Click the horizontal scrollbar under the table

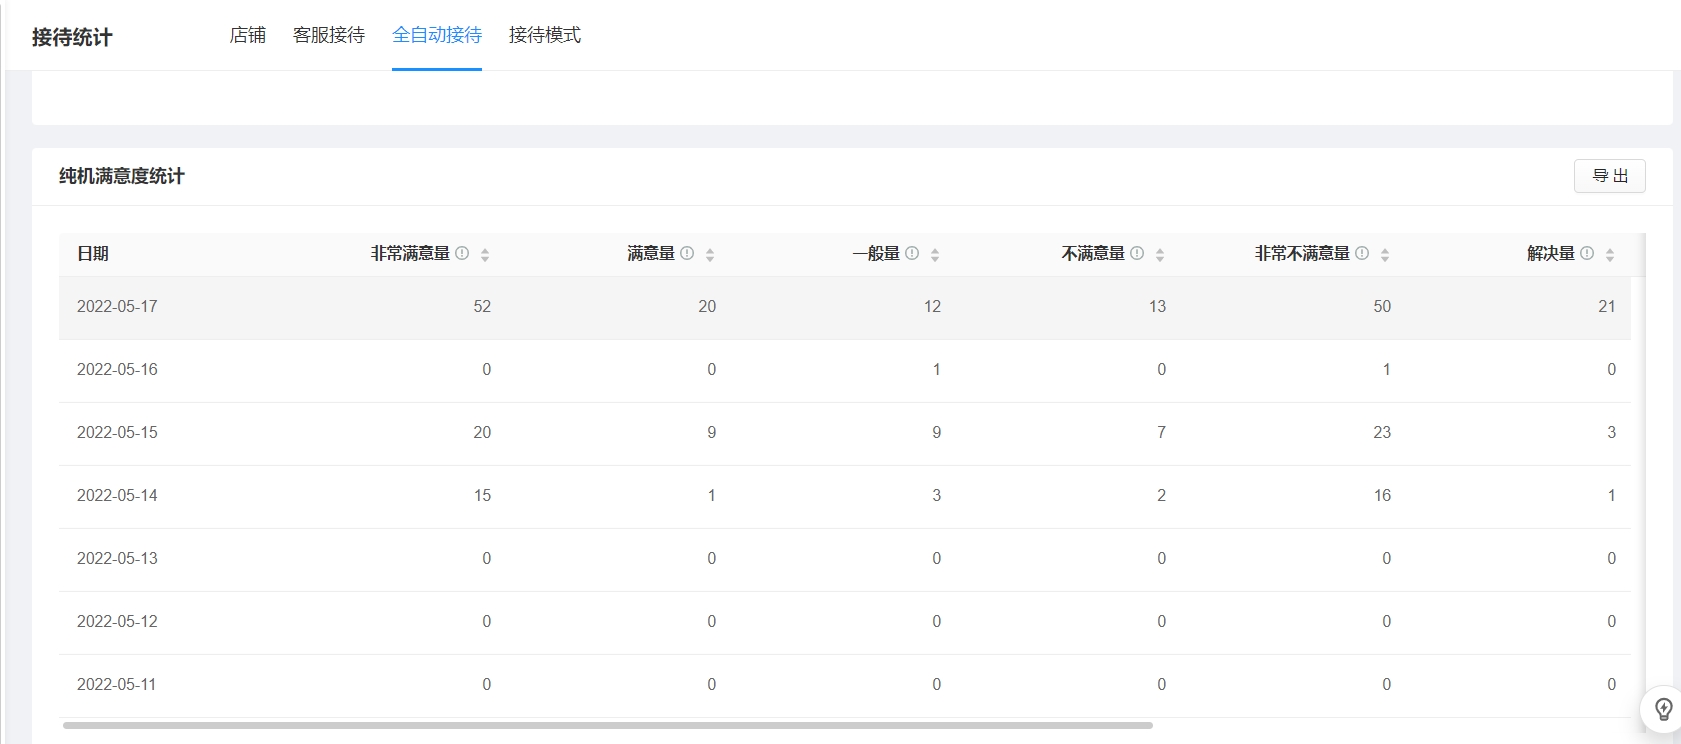[608, 725]
